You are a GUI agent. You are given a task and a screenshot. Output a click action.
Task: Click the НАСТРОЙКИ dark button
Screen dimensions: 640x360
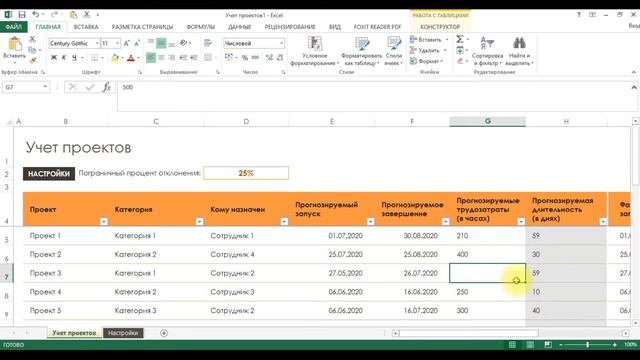49,173
